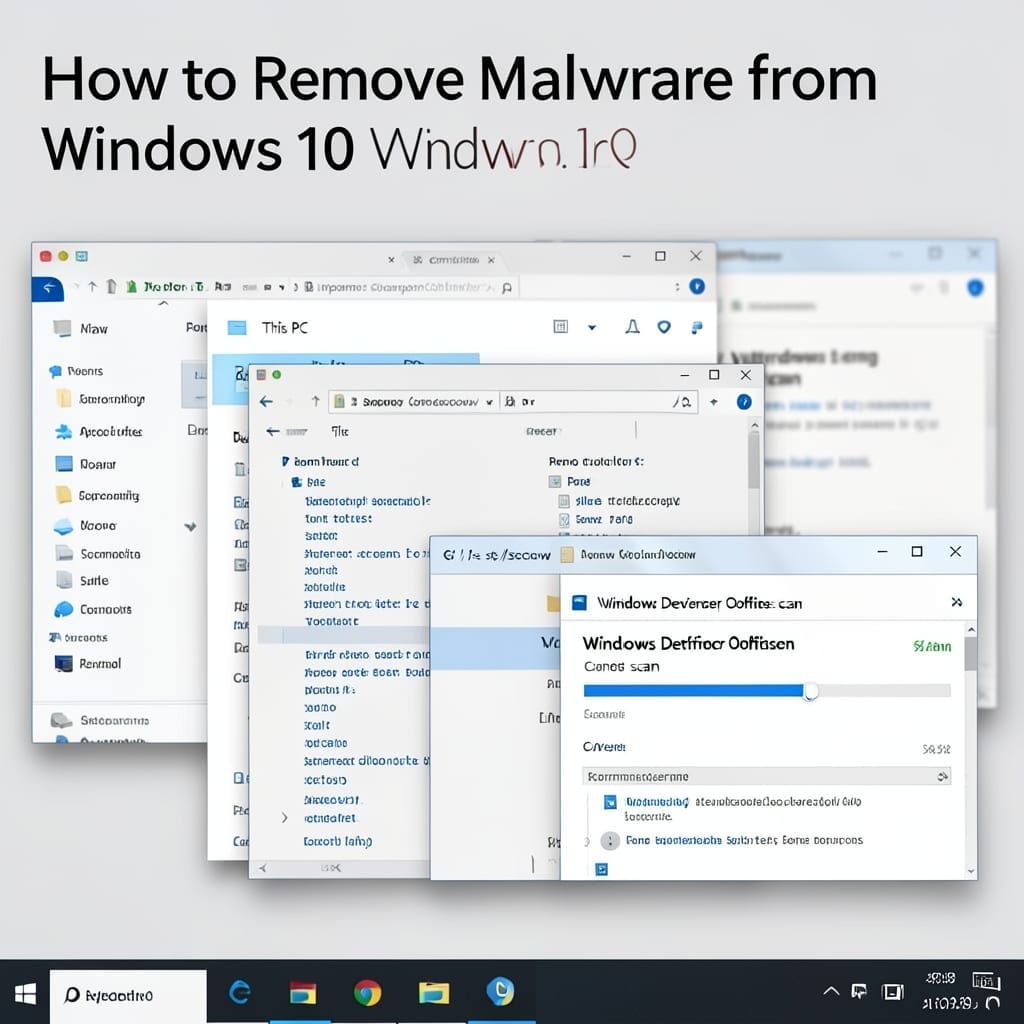The width and height of the screenshot is (1024, 1024).
Task: Click the pin icon beside middle window's info icon
Action: [x=713, y=402]
